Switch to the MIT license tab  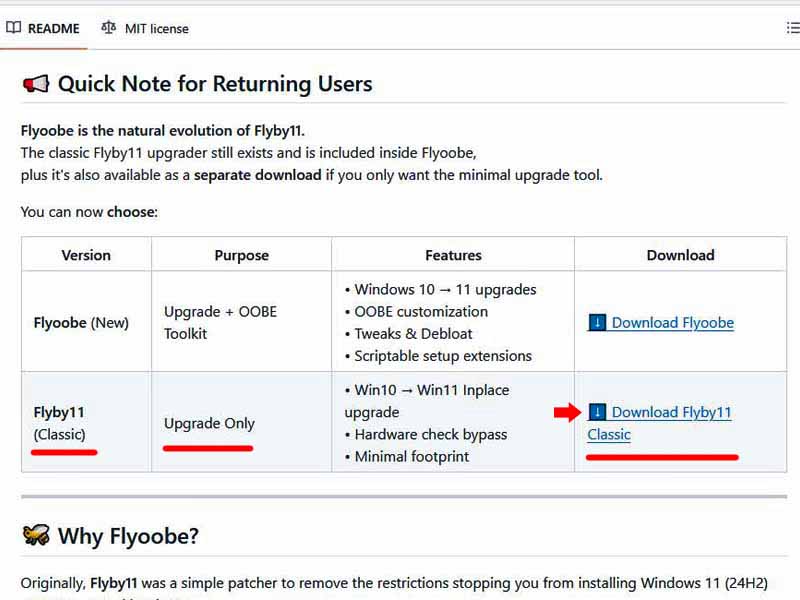[156, 28]
